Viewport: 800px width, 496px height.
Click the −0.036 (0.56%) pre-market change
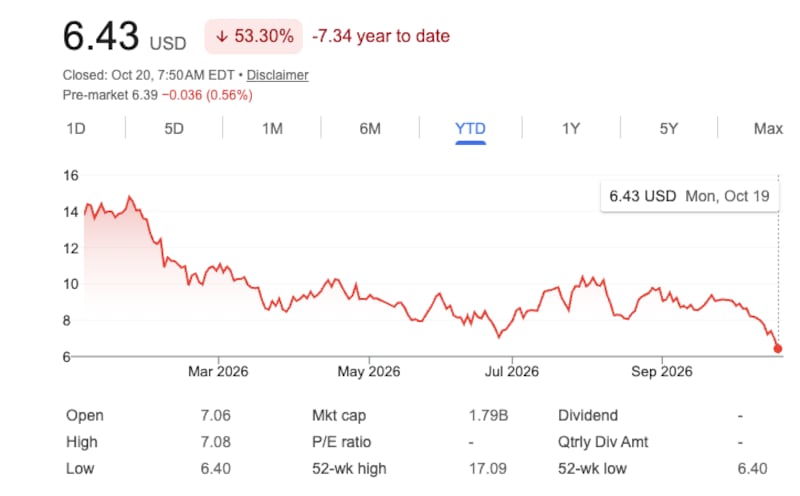tap(207, 95)
